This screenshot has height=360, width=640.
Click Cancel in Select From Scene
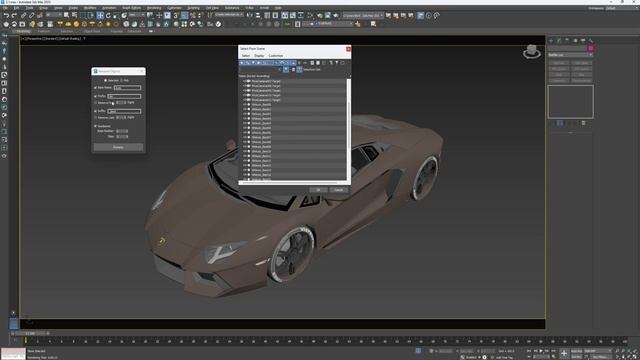[339, 190]
